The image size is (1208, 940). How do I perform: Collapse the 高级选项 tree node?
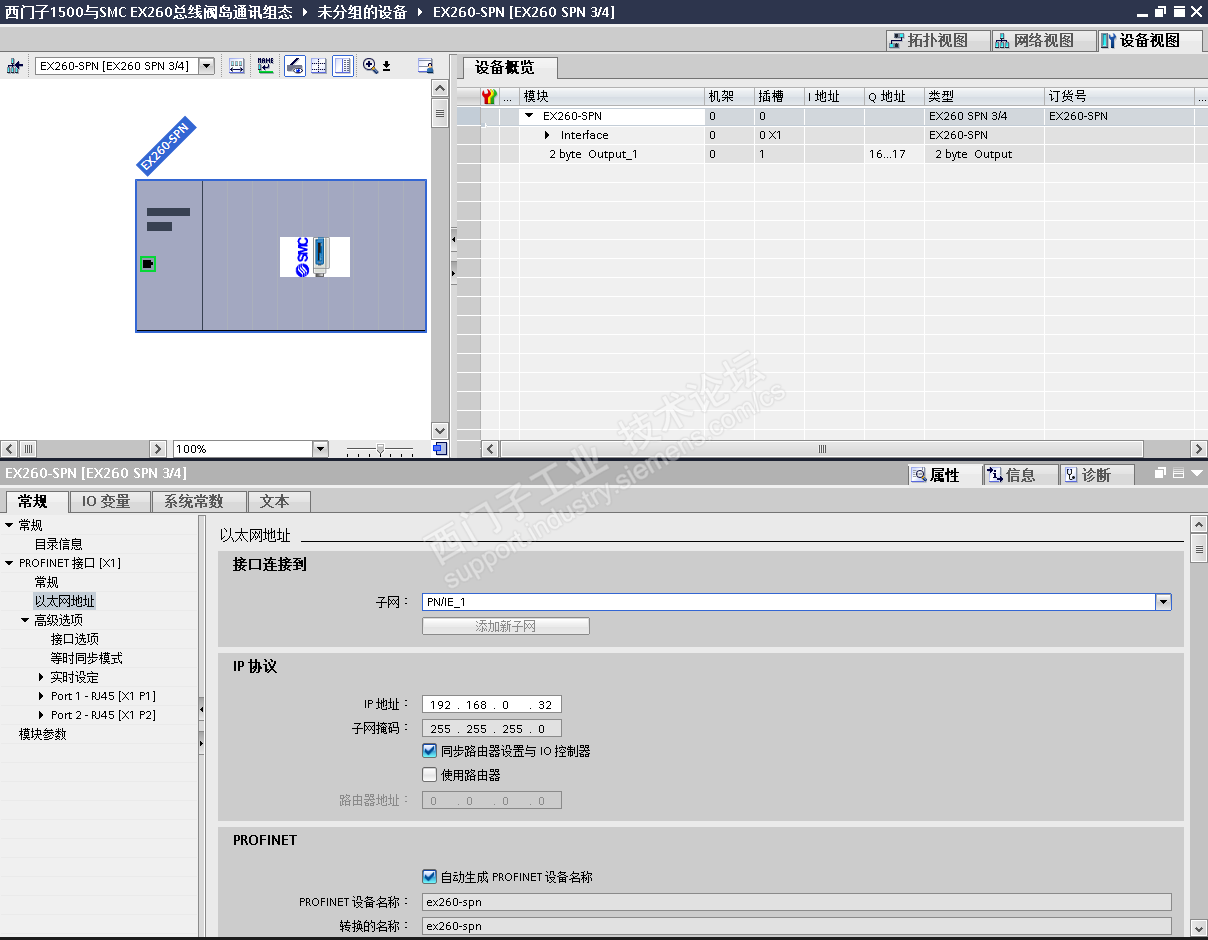click(25, 620)
